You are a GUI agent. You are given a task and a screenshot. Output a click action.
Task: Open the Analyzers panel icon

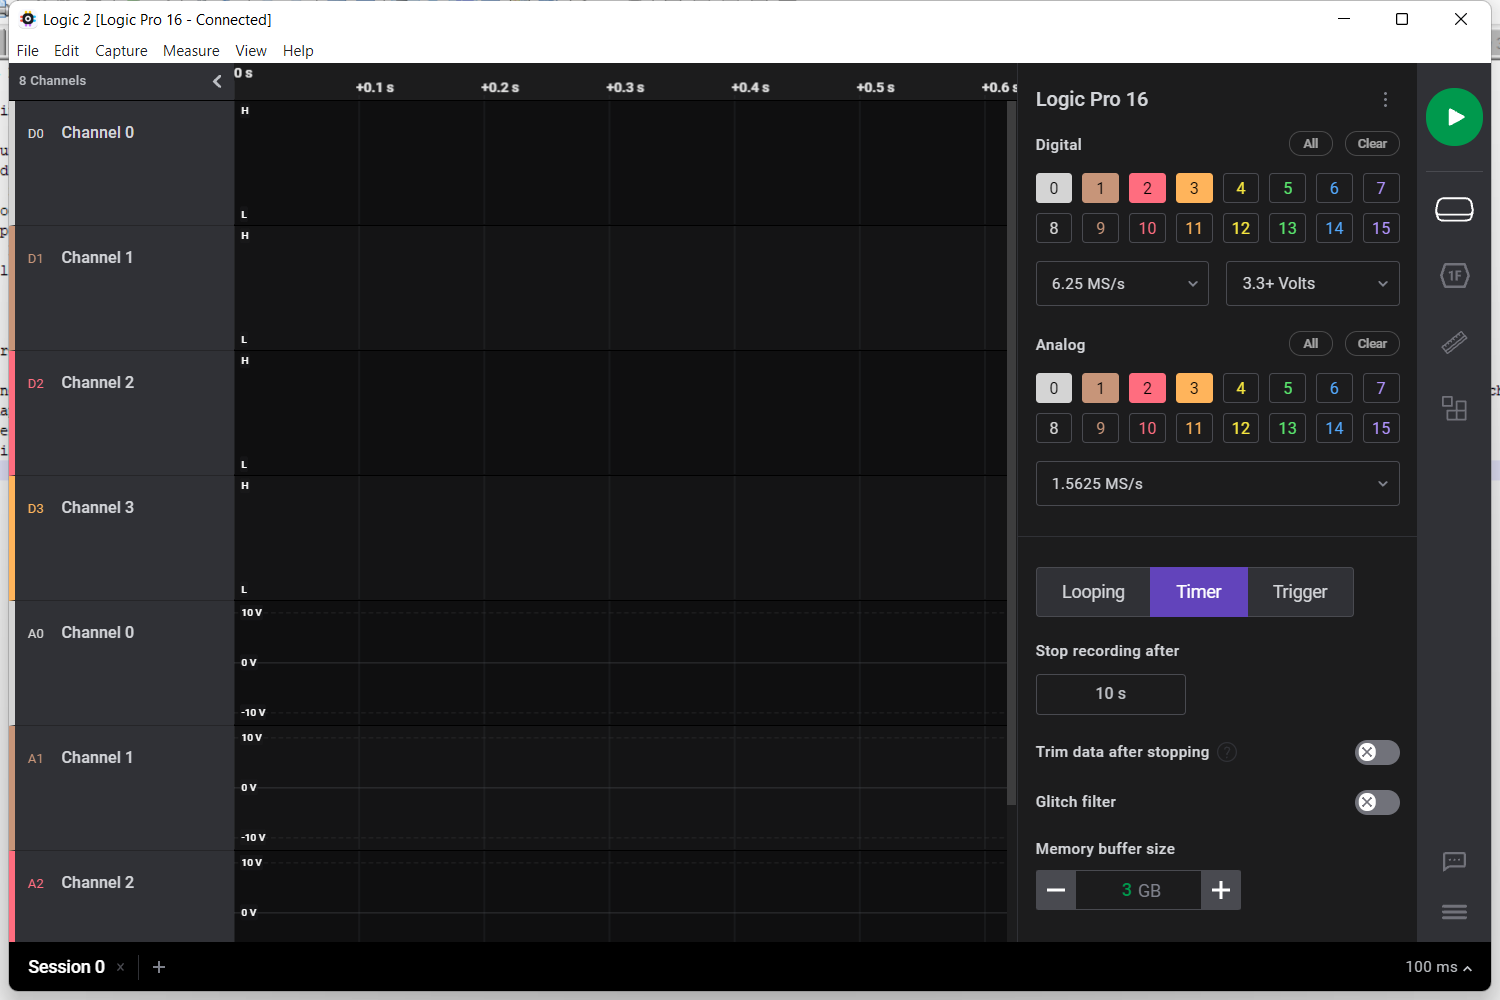(1454, 275)
